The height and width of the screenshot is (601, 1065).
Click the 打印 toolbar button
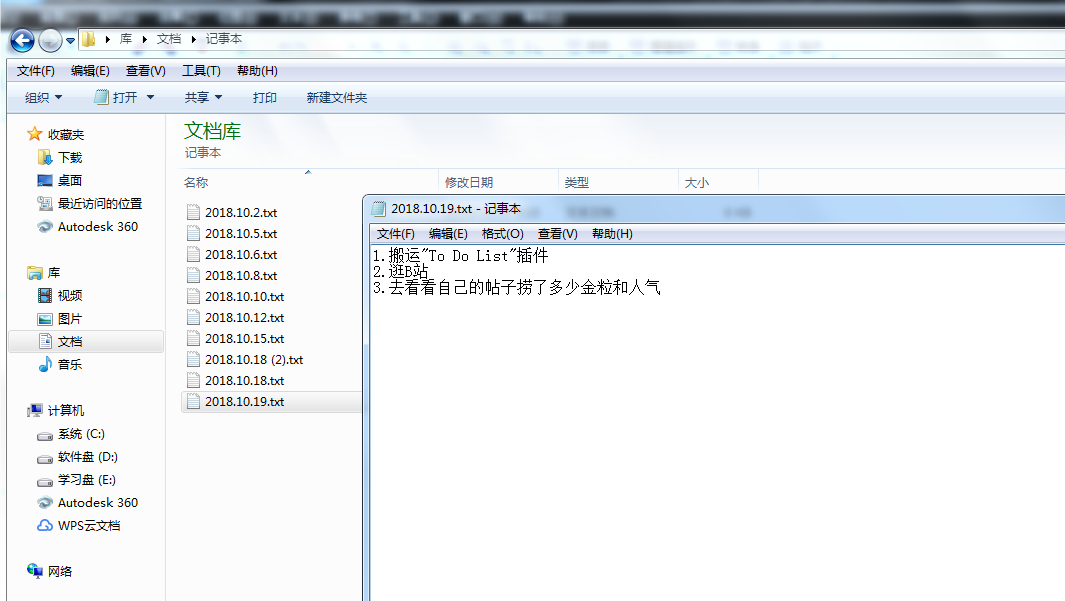tap(264, 98)
